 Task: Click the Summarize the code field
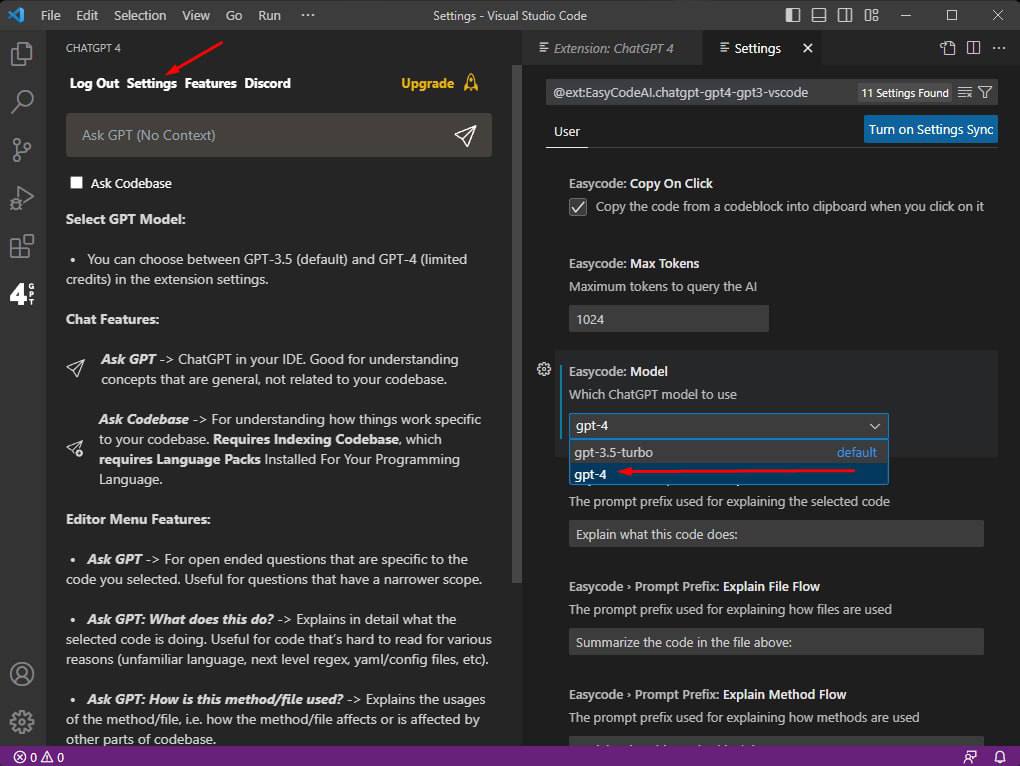click(776, 642)
